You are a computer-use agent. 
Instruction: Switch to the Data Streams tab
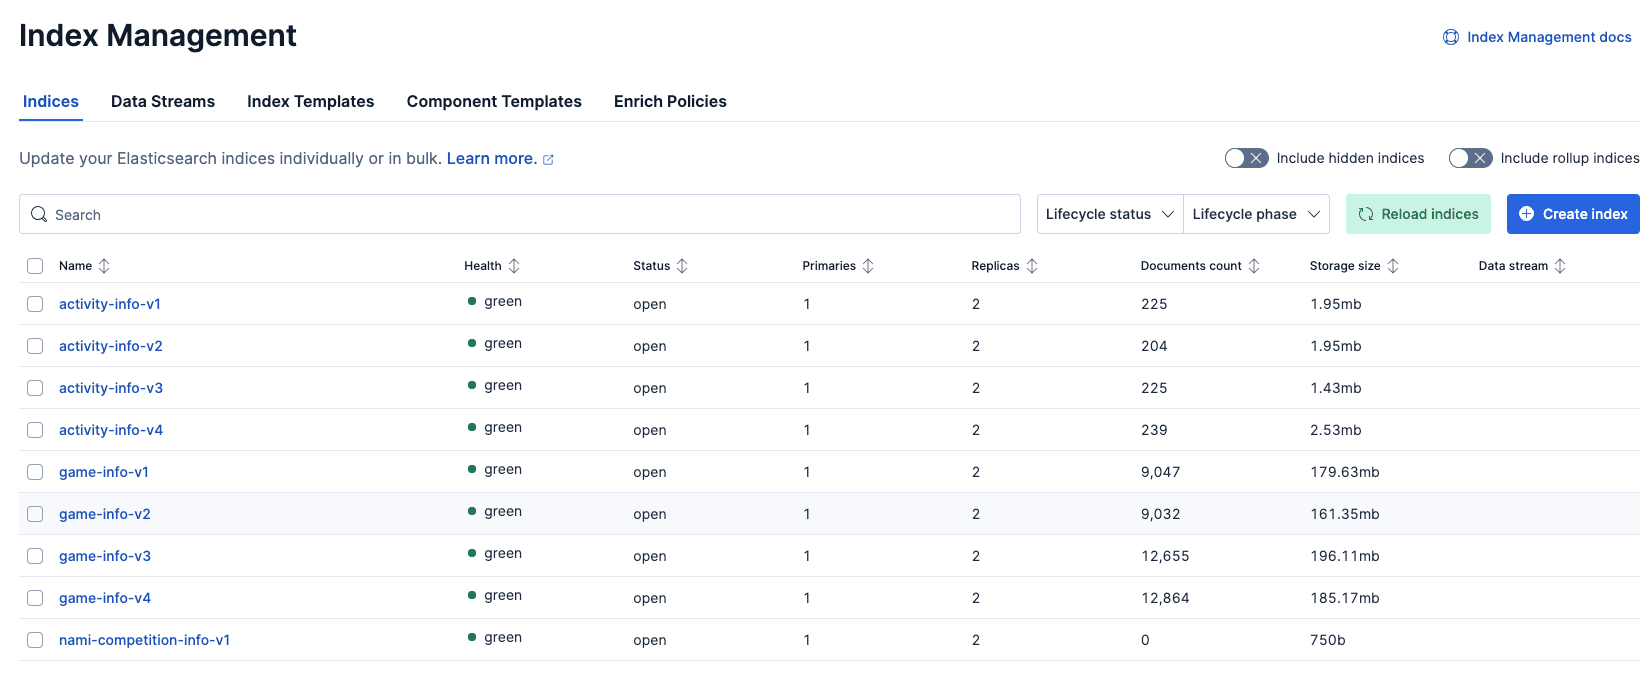pos(163,102)
